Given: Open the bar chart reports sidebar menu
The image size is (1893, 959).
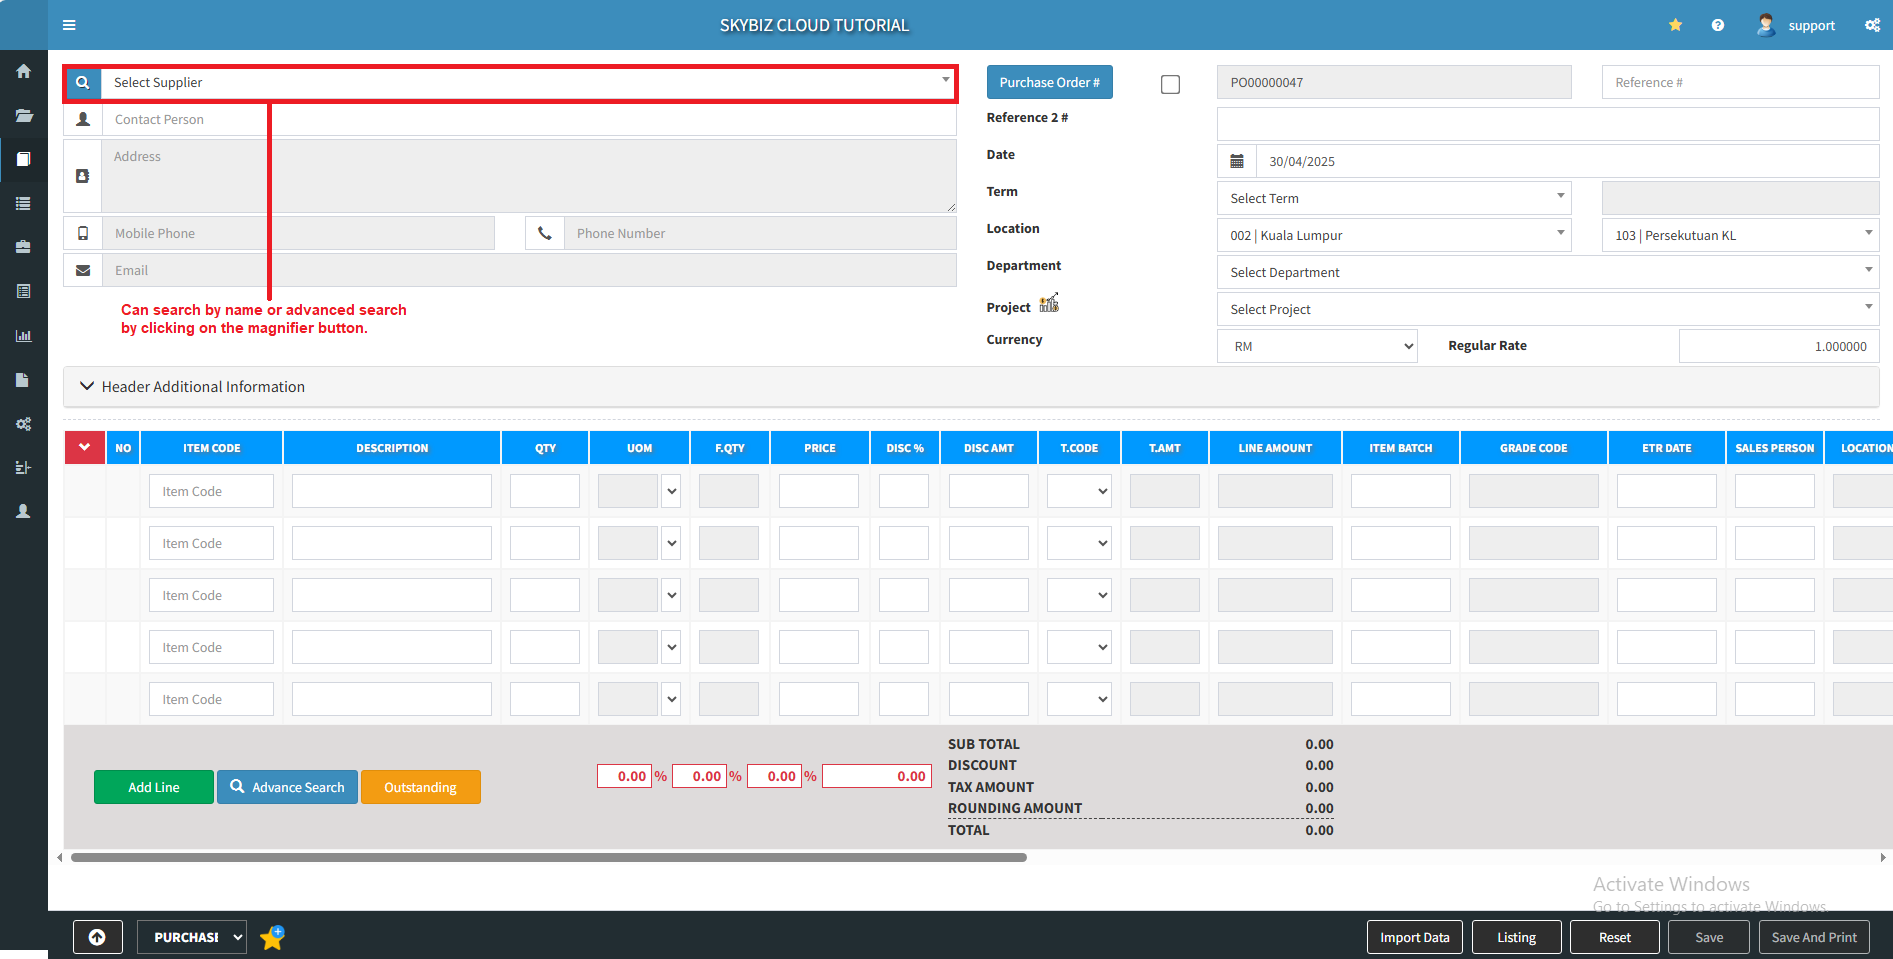Looking at the screenshot, I should (23, 336).
